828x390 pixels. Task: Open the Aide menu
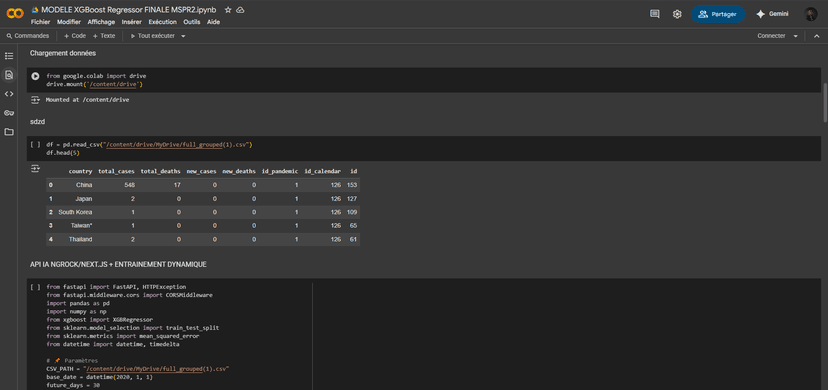point(213,22)
